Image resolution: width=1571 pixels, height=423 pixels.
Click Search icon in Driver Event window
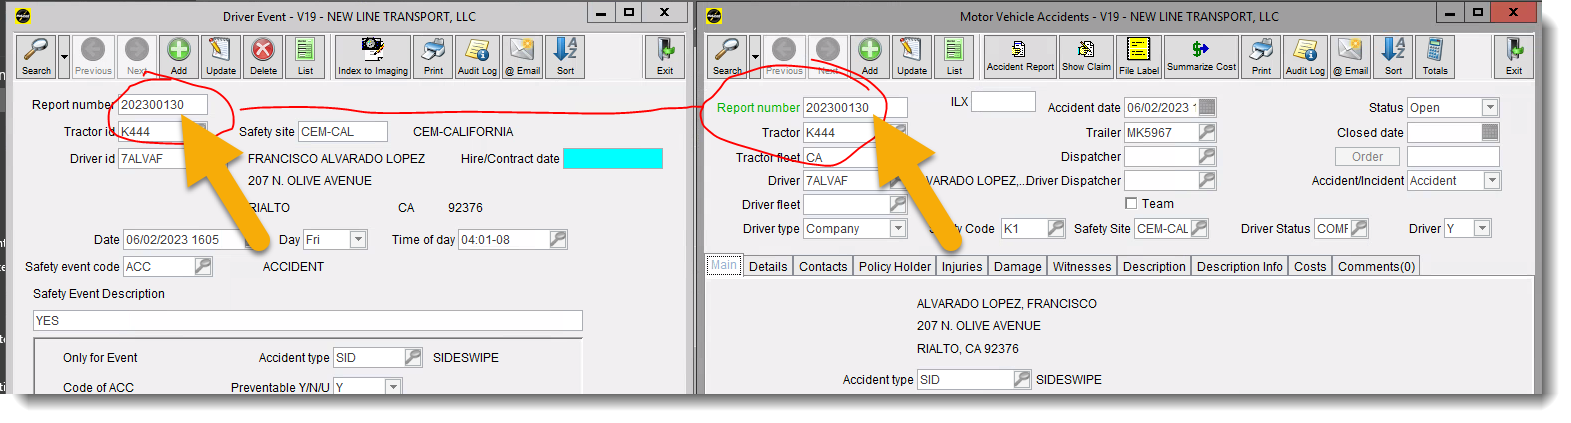coord(36,57)
